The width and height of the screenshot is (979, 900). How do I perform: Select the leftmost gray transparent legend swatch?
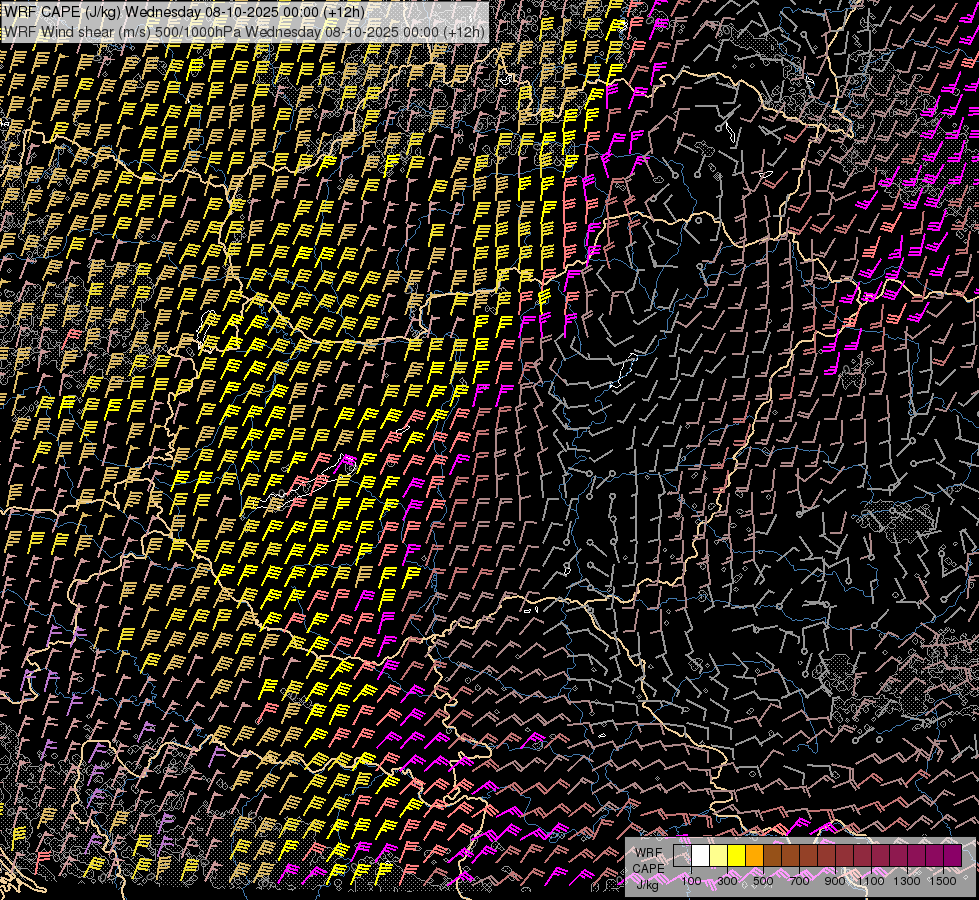click(683, 856)
